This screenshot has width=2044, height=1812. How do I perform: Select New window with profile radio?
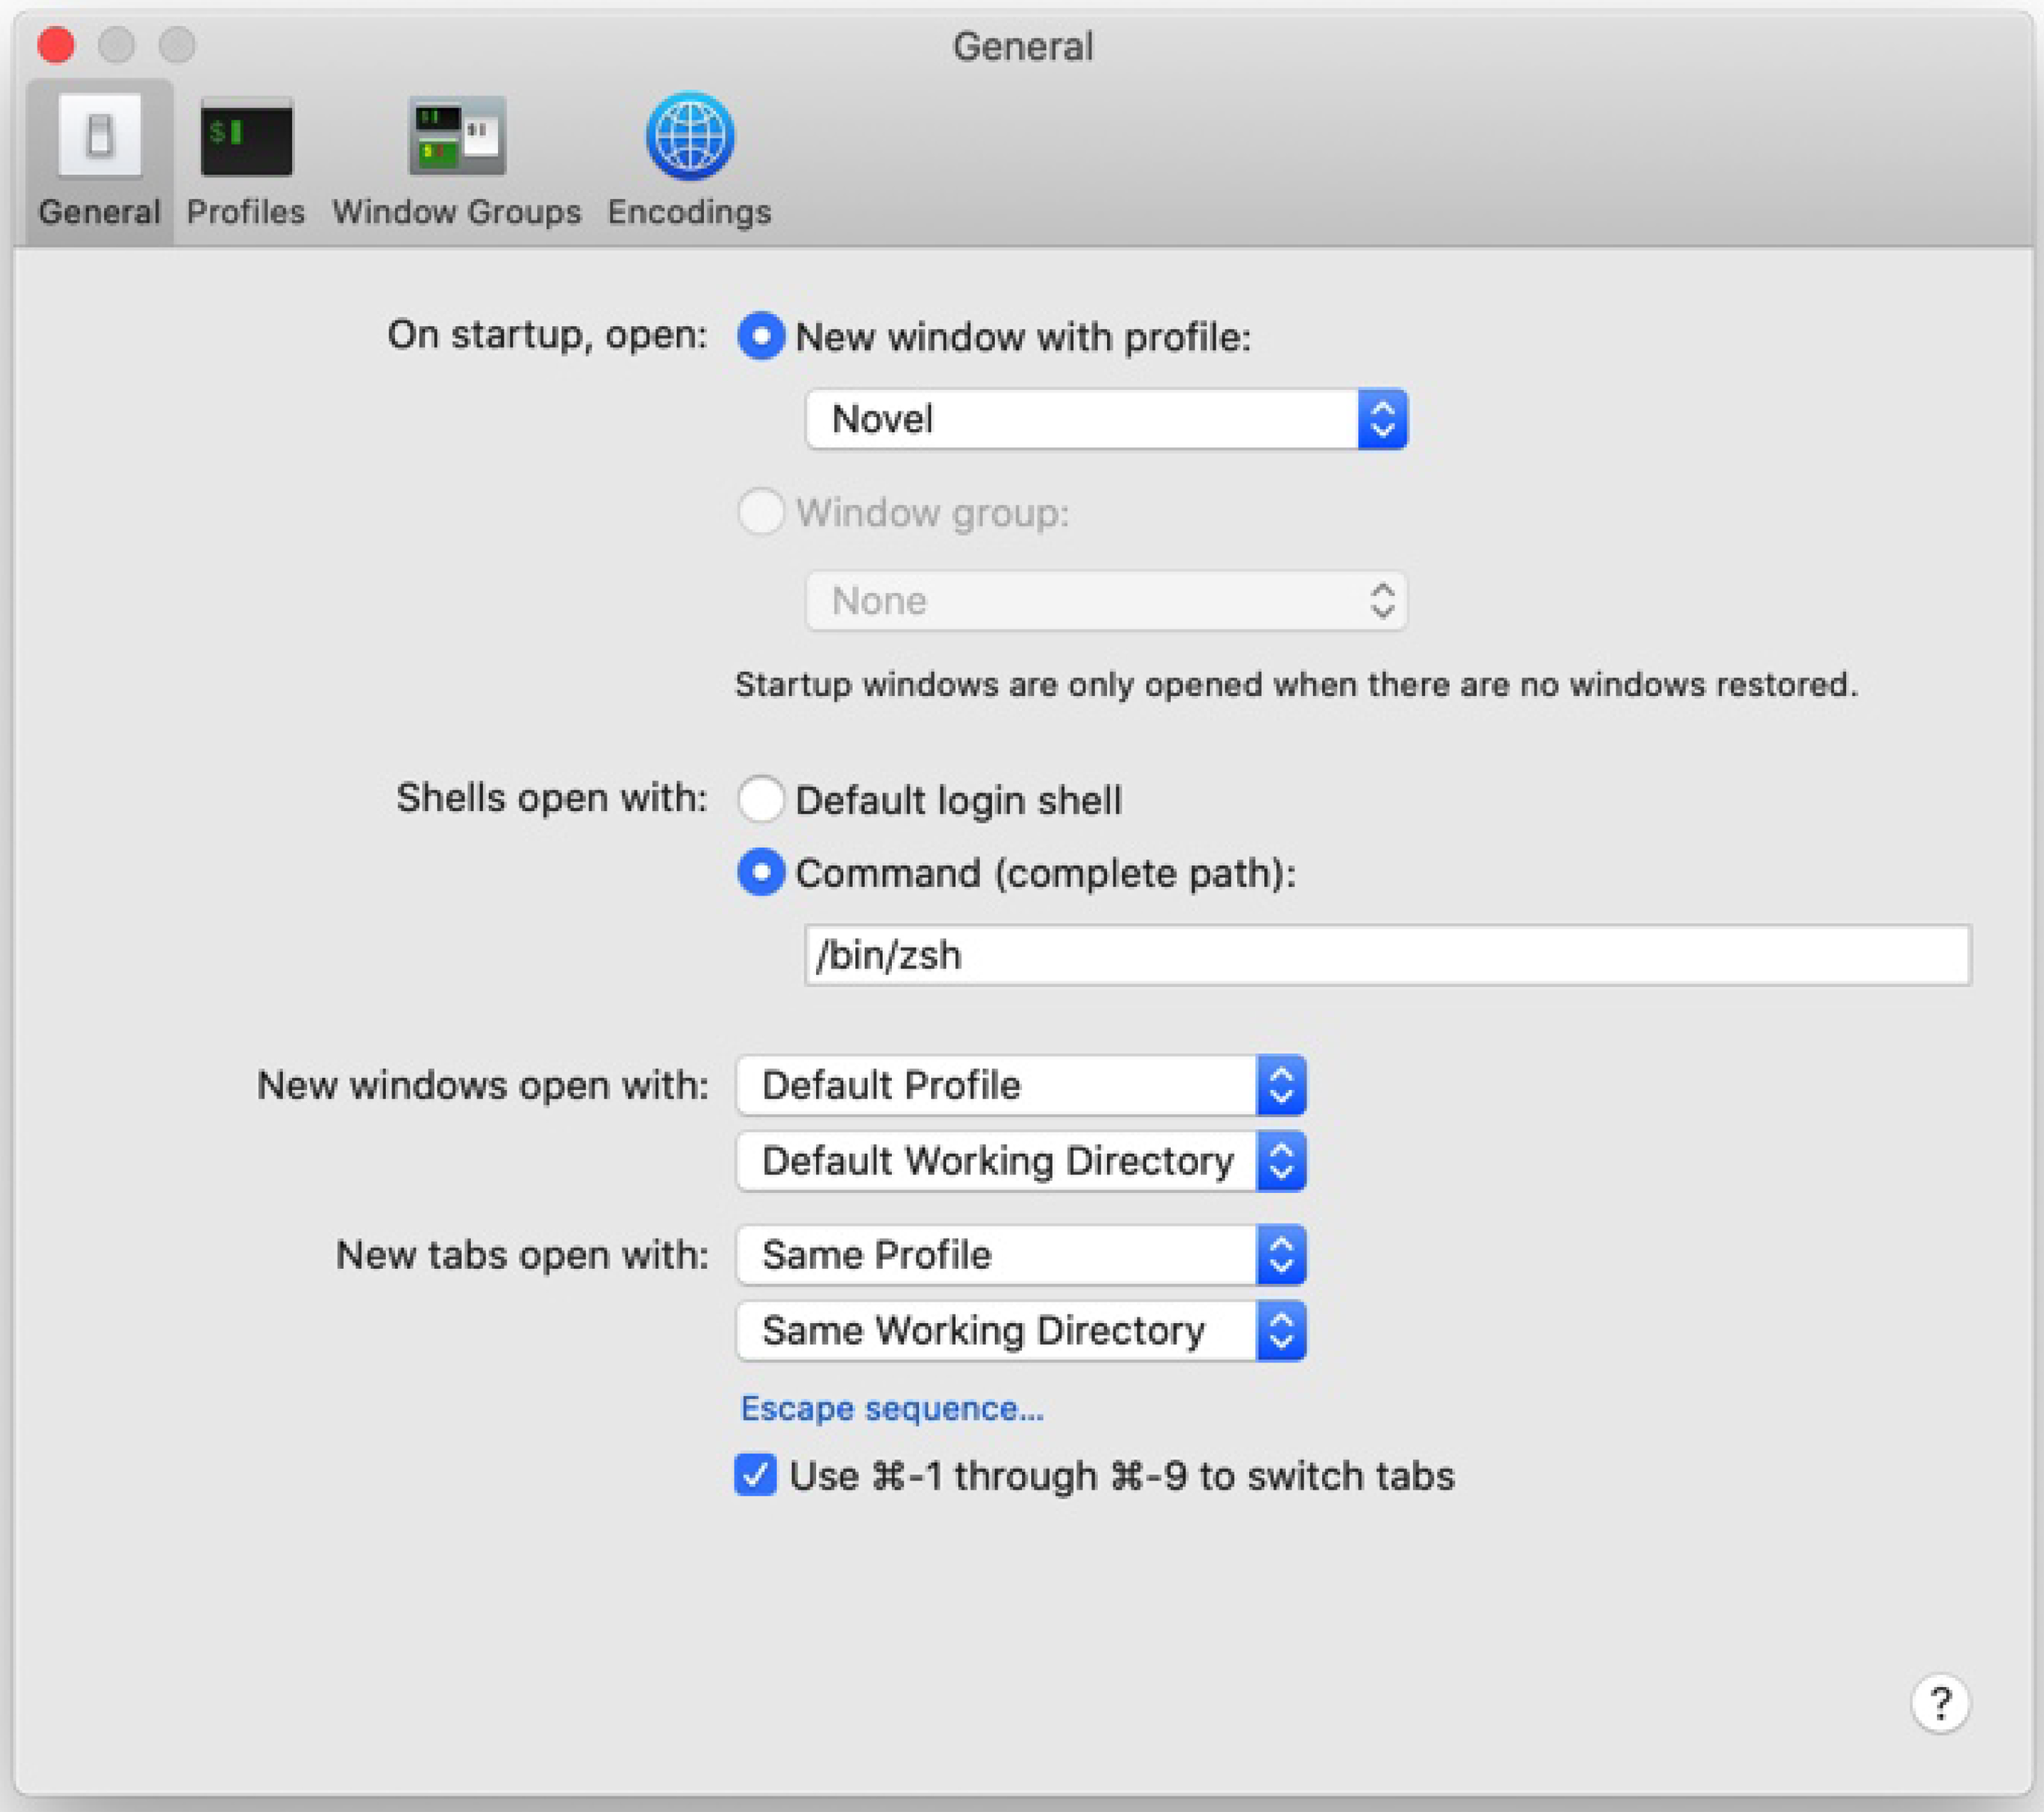760,337
